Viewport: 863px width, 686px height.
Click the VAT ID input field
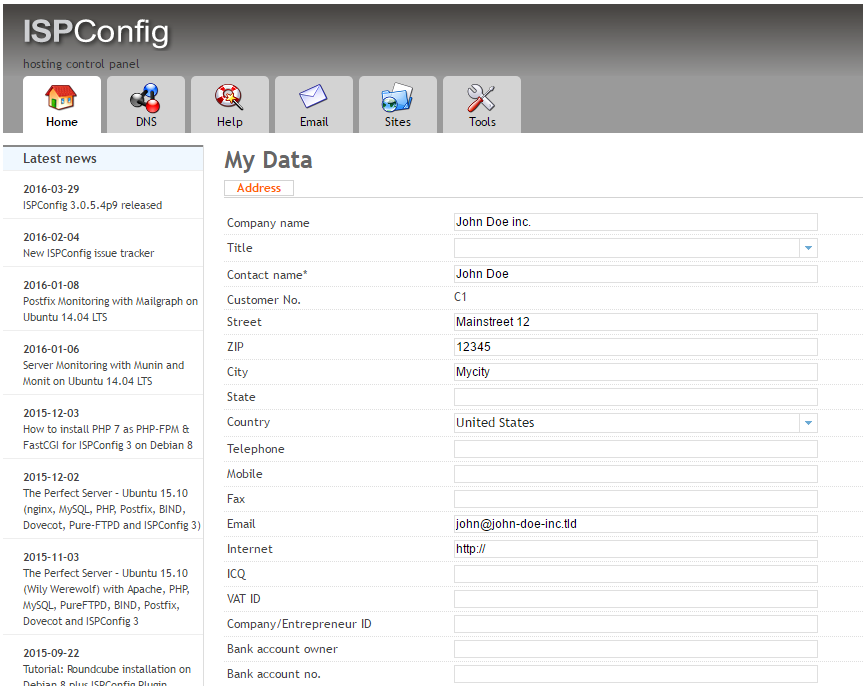tap(636, 599)
